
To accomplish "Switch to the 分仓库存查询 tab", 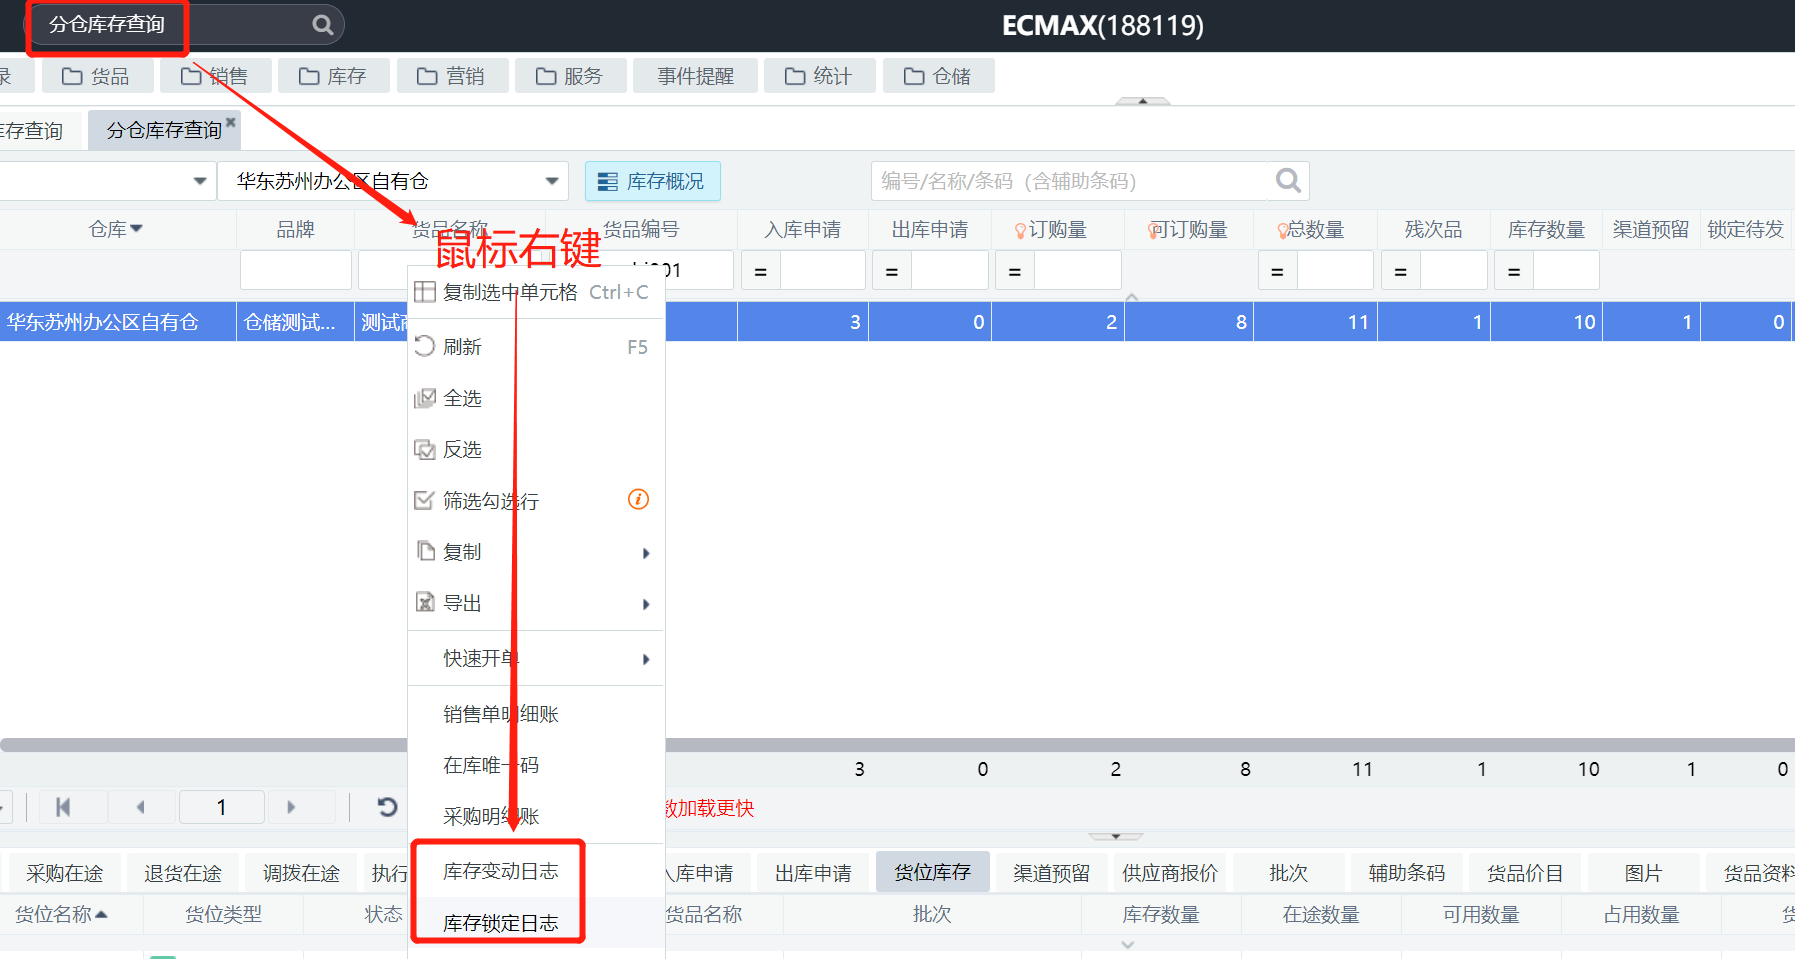I will coord(163,131).
